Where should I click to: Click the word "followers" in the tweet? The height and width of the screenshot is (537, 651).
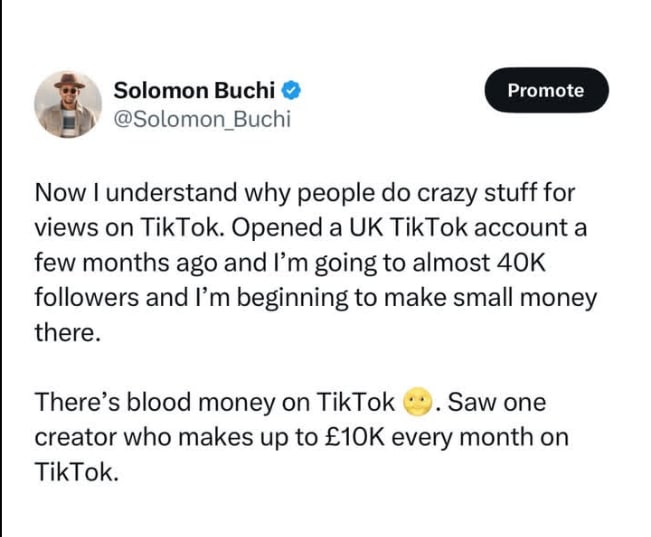tap(81, 297)
